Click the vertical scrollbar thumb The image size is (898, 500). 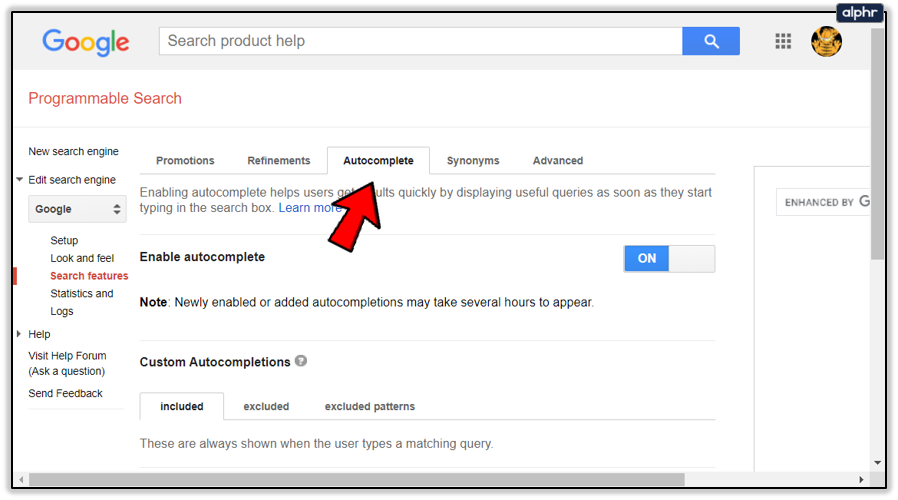[x=877, y=143]
